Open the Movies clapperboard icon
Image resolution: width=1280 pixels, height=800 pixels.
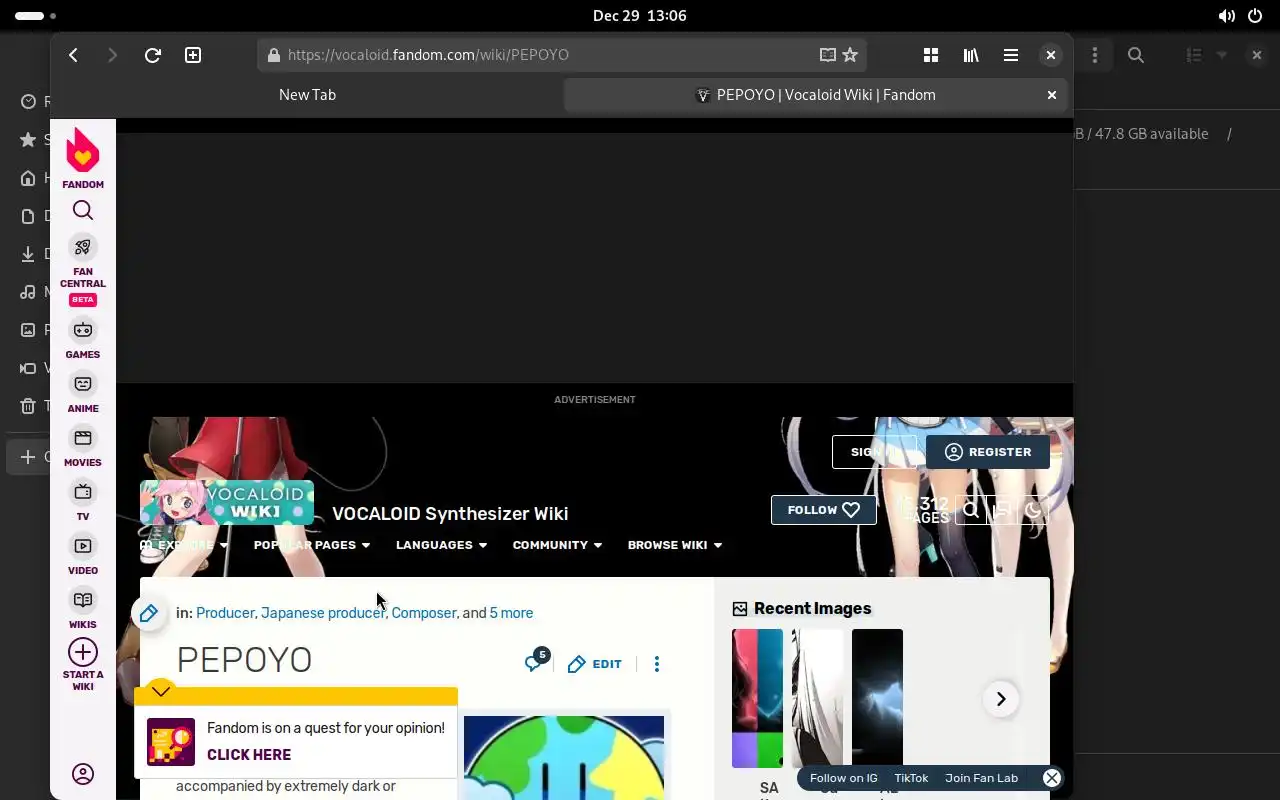point(83,438)
